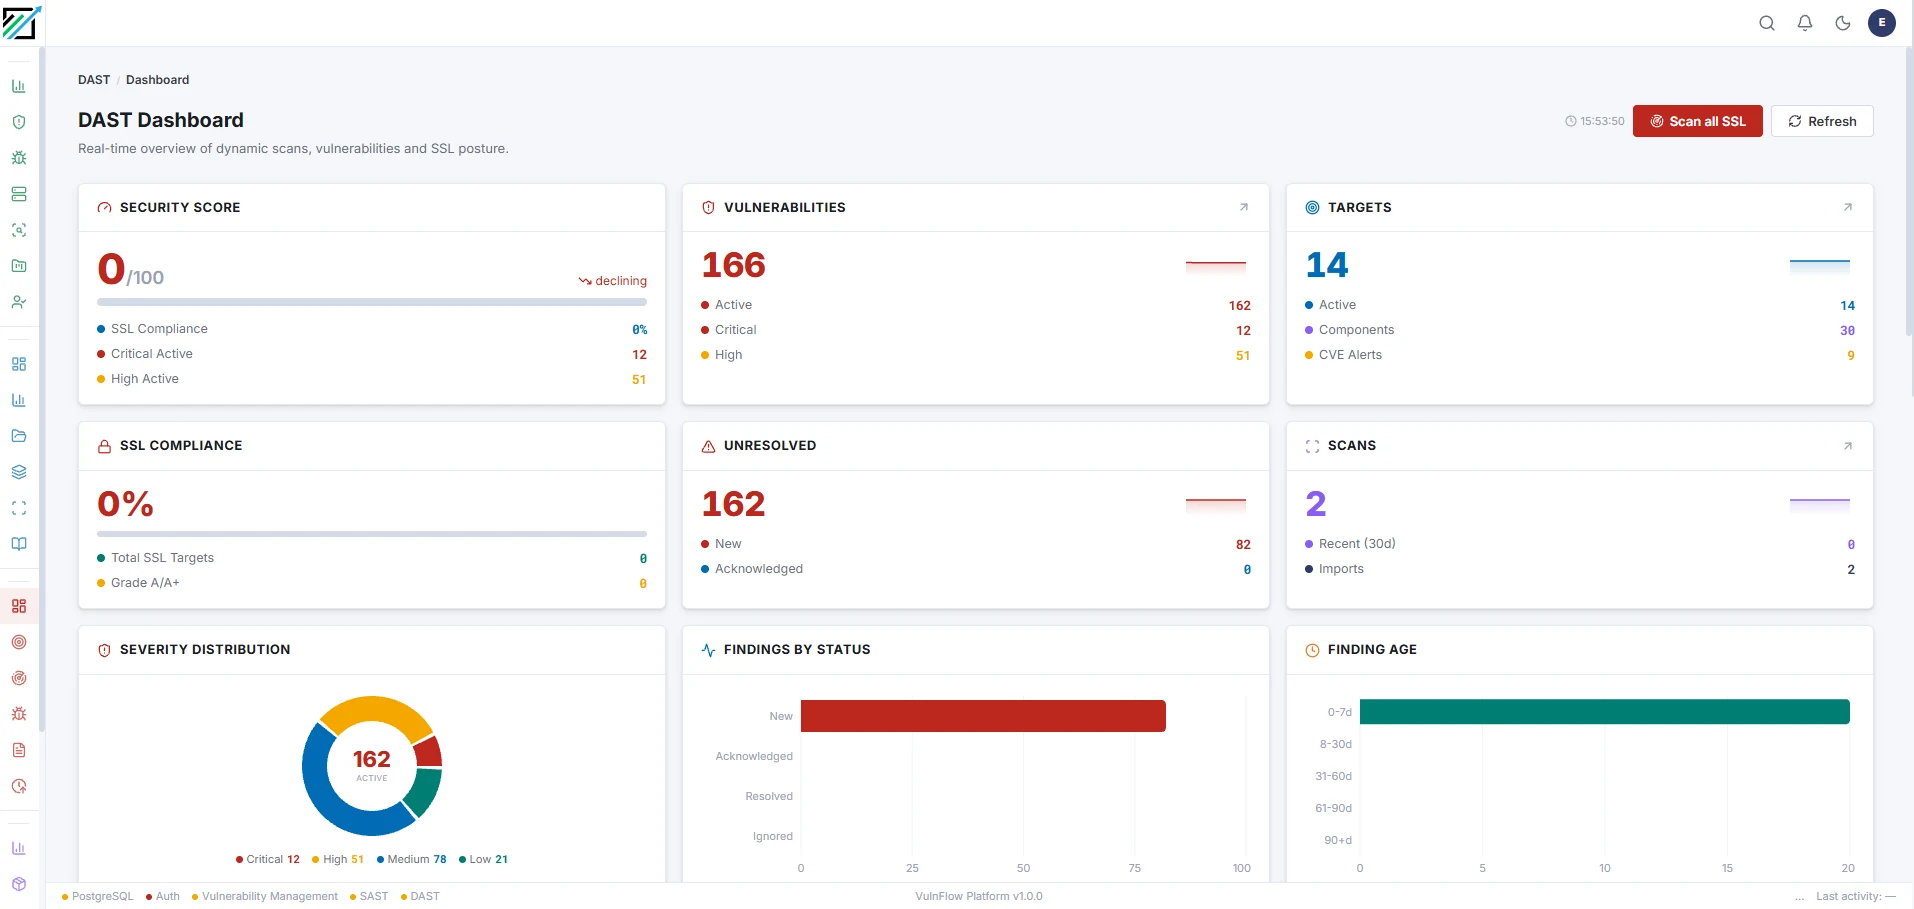
Task: Click the red Scan all SSL button
Action: 1698,121
